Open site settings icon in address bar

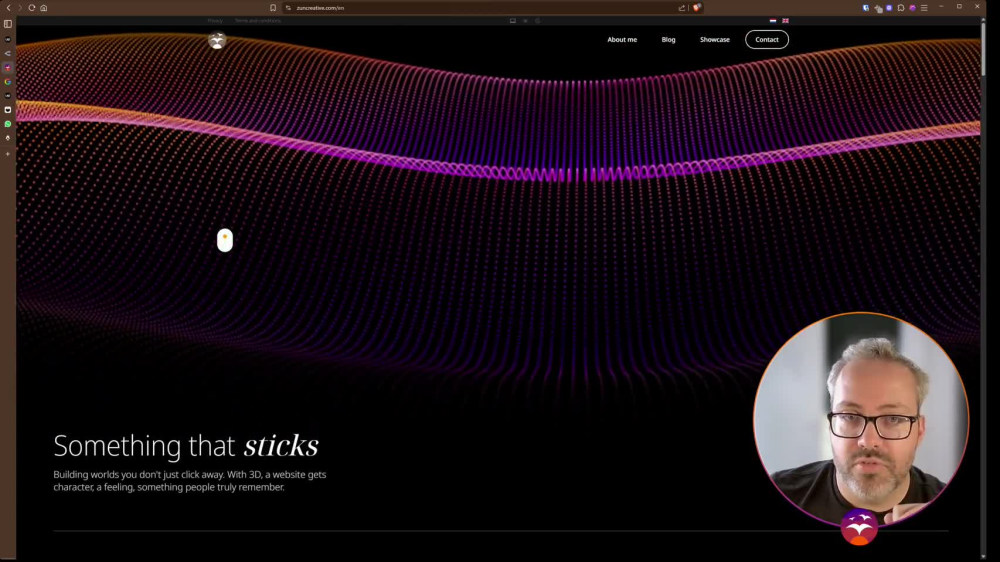pos(288,8)
